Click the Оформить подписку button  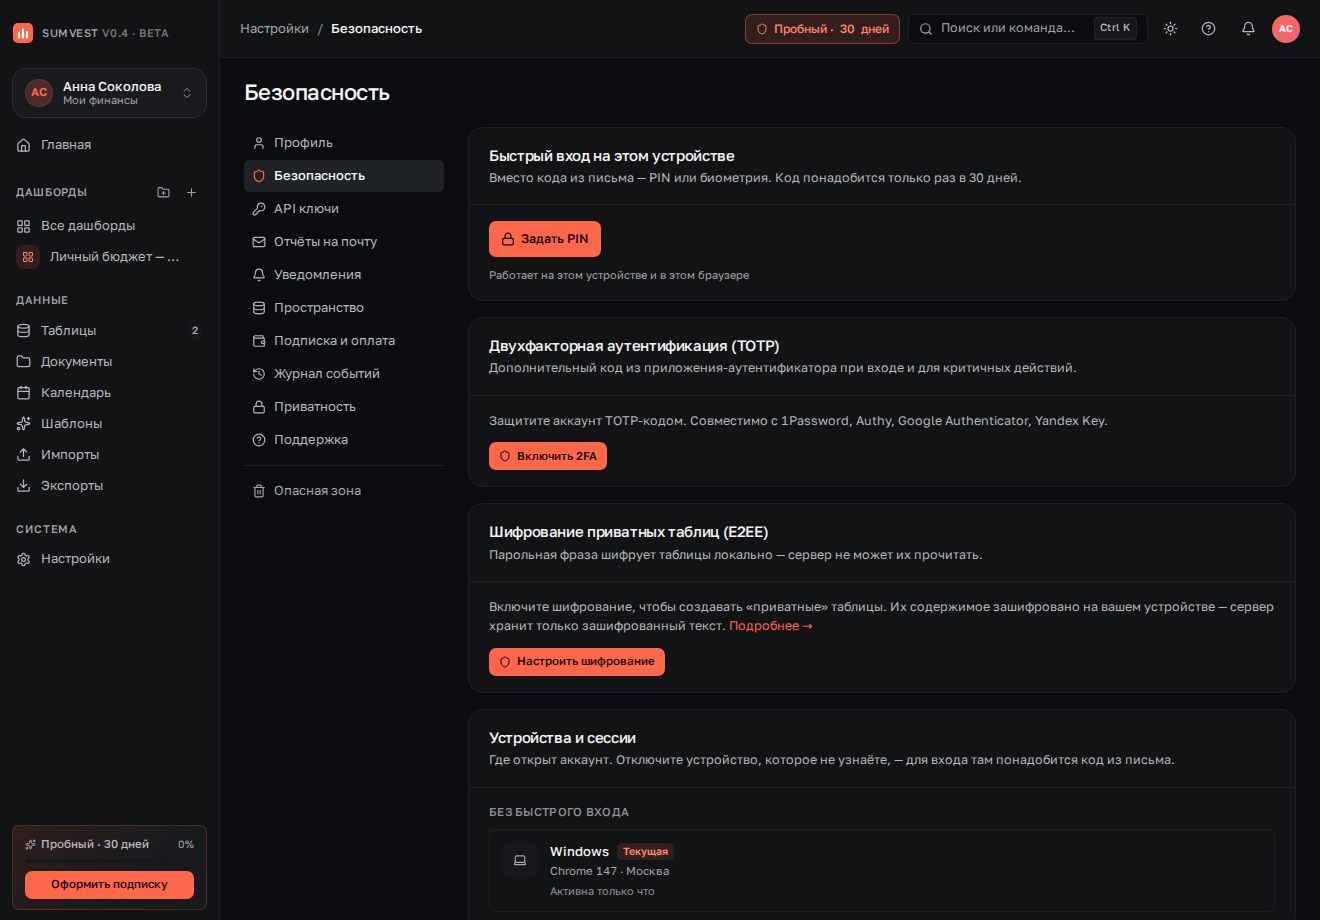[109, 884]
